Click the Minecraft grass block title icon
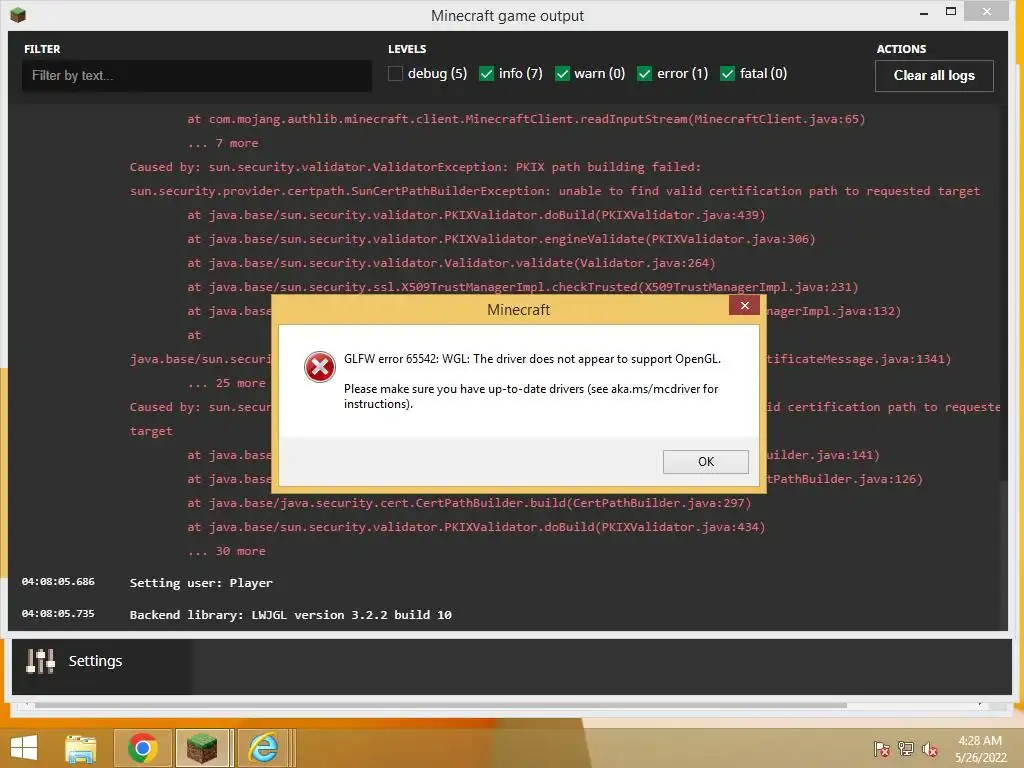This screenshot has width=1024, height=768. click(x=18, y=14)
